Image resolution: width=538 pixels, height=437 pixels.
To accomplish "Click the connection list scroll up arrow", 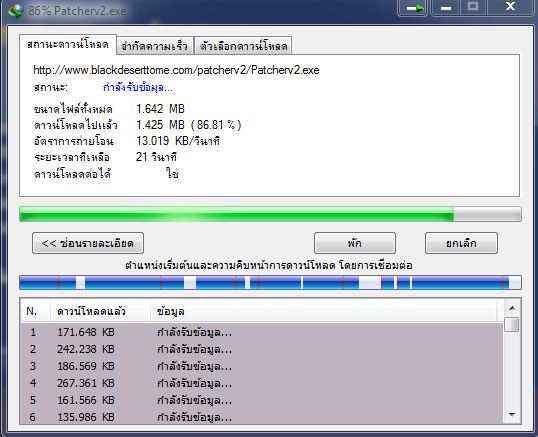I will (512, 308).
